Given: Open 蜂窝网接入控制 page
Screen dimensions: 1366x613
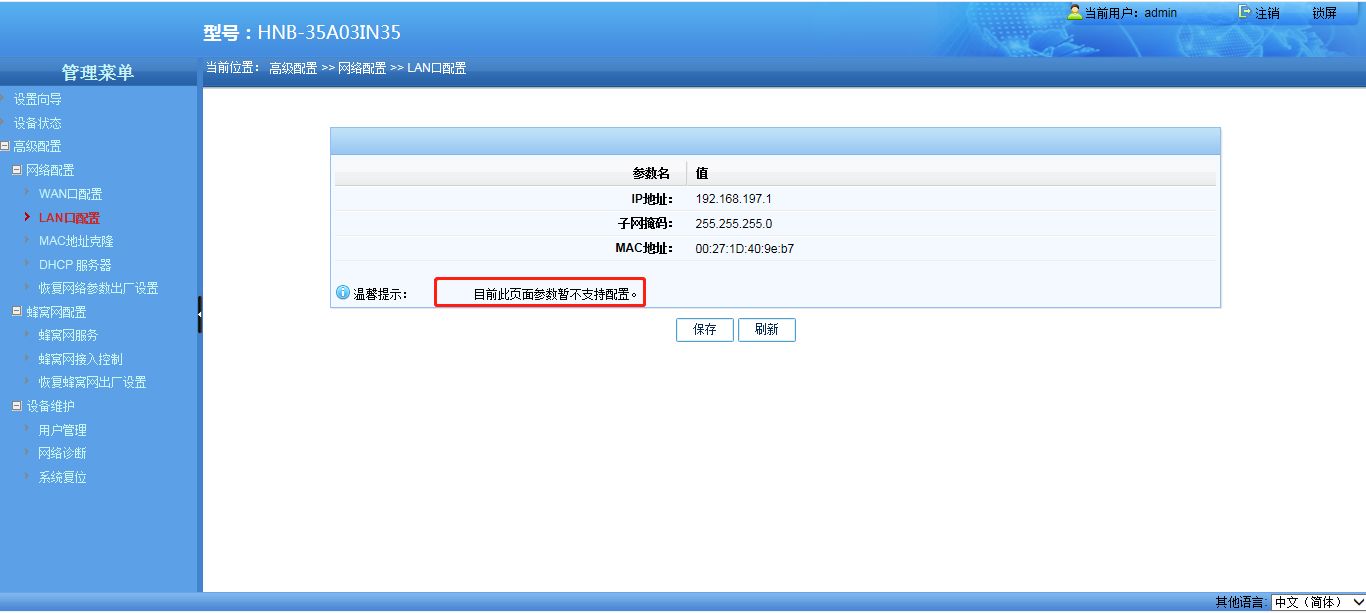Looking at the screenshot, I should tap(80, 359).
